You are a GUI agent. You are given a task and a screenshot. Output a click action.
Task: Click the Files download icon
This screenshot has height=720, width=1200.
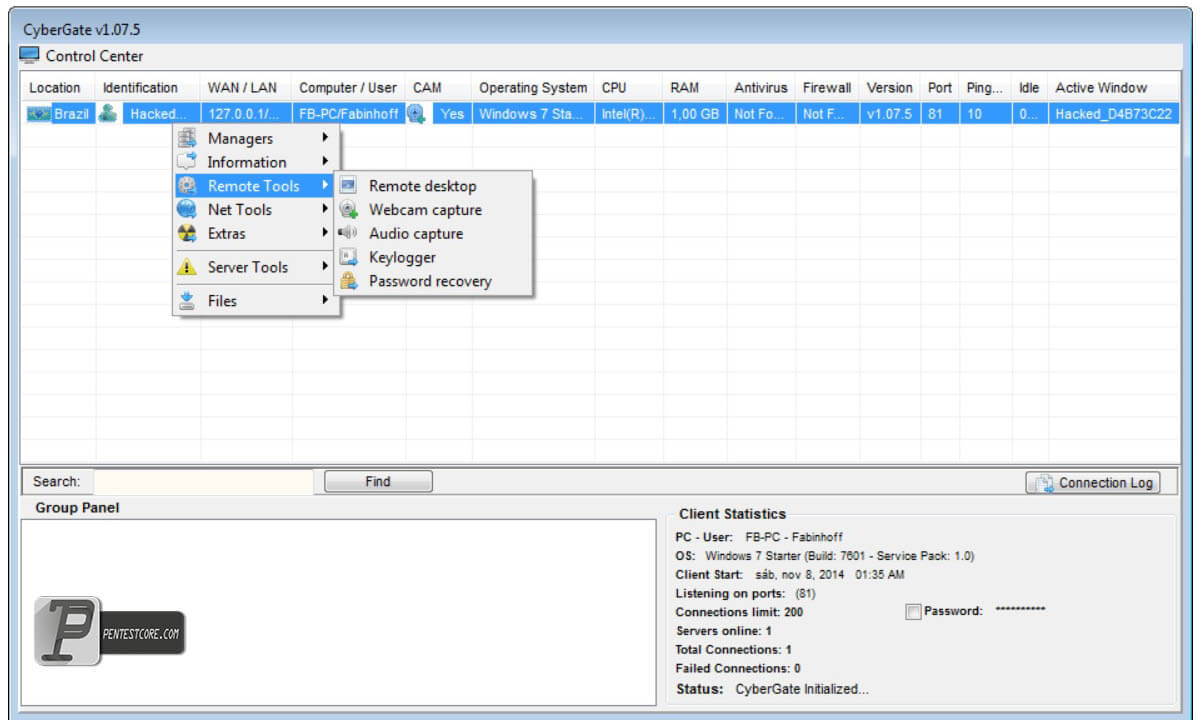(x=187, y=300)
